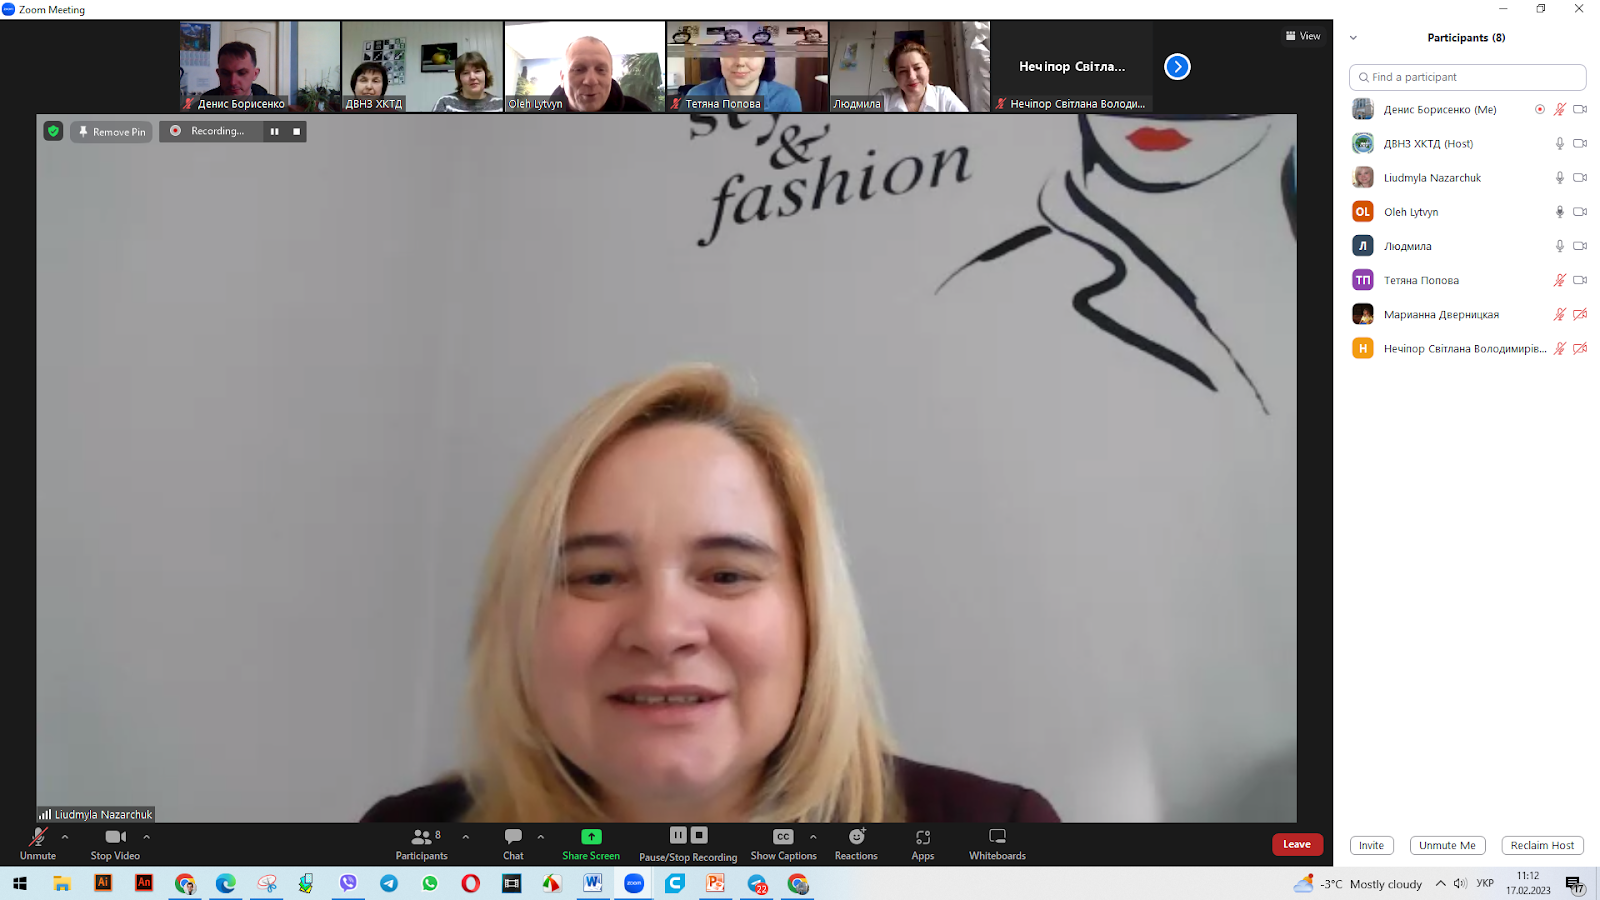Open audio options arrow next to Unmute
Viewport: 1600px width, 900px height.
click(65, 837)
